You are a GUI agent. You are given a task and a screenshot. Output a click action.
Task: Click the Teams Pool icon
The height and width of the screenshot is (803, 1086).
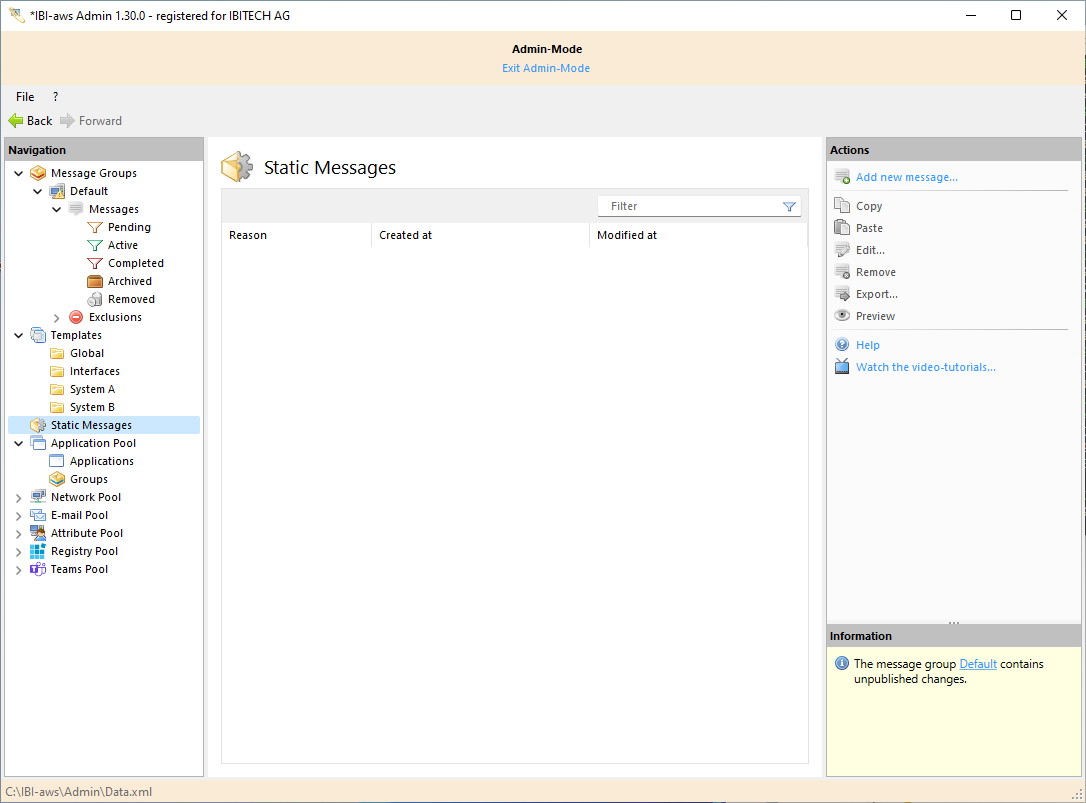tap(38, 569)
